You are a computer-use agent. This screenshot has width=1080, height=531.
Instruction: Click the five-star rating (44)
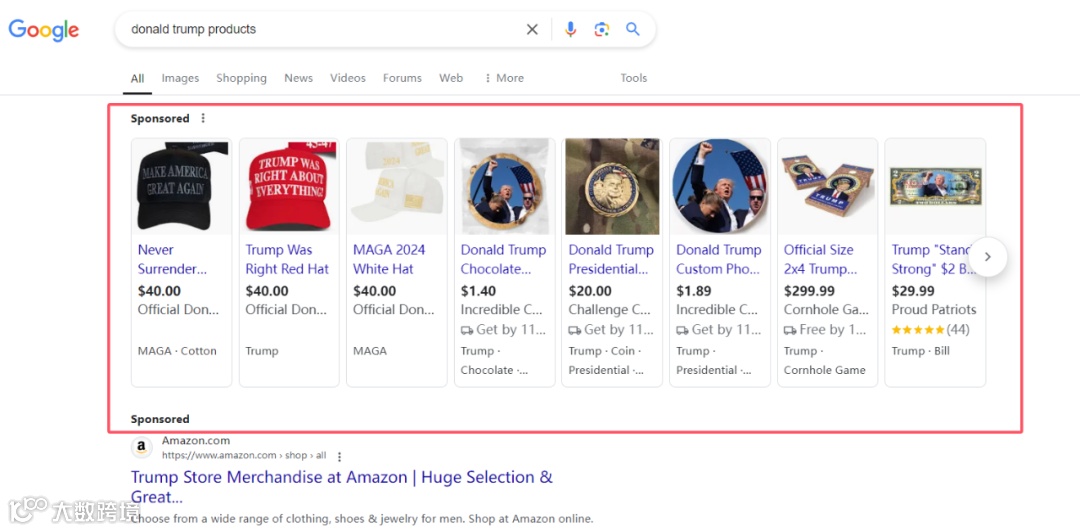click(x=931, y=330)
